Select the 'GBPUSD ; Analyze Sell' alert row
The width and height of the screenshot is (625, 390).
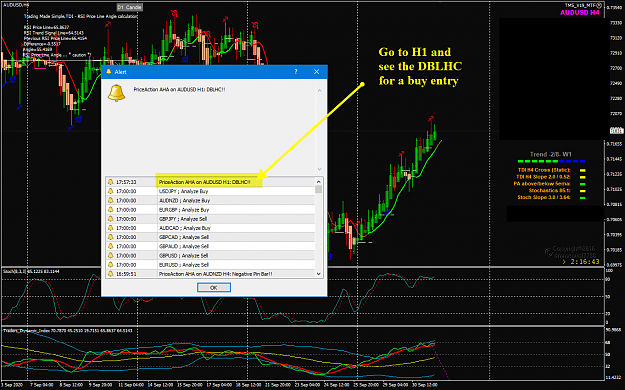coord(210,255)
